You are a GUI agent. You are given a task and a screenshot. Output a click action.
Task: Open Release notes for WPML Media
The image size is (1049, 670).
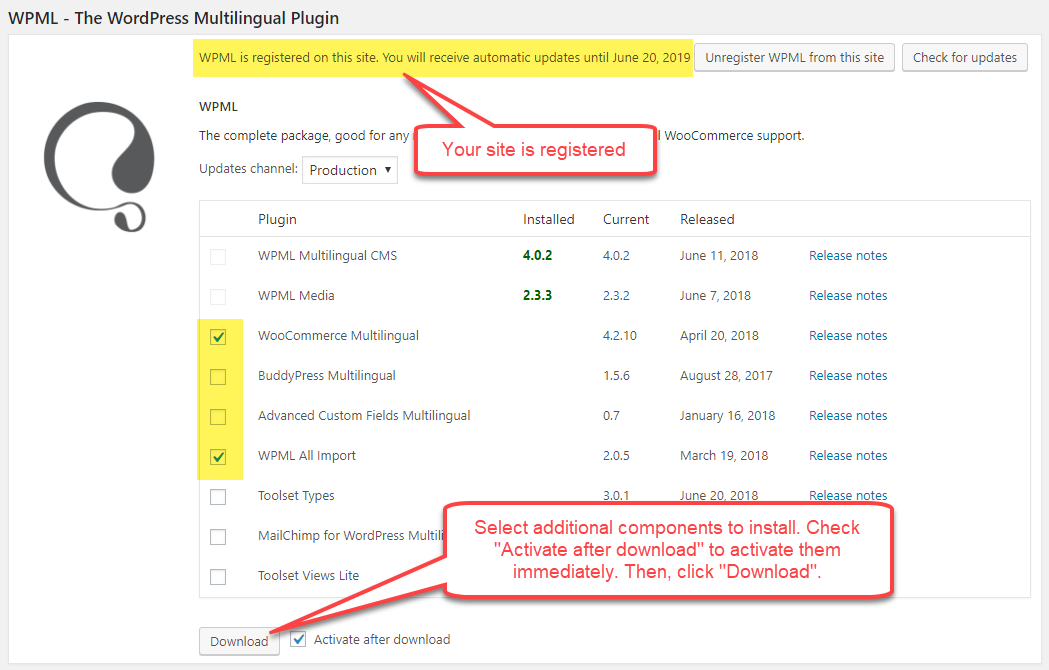click(x=848, y=296)
